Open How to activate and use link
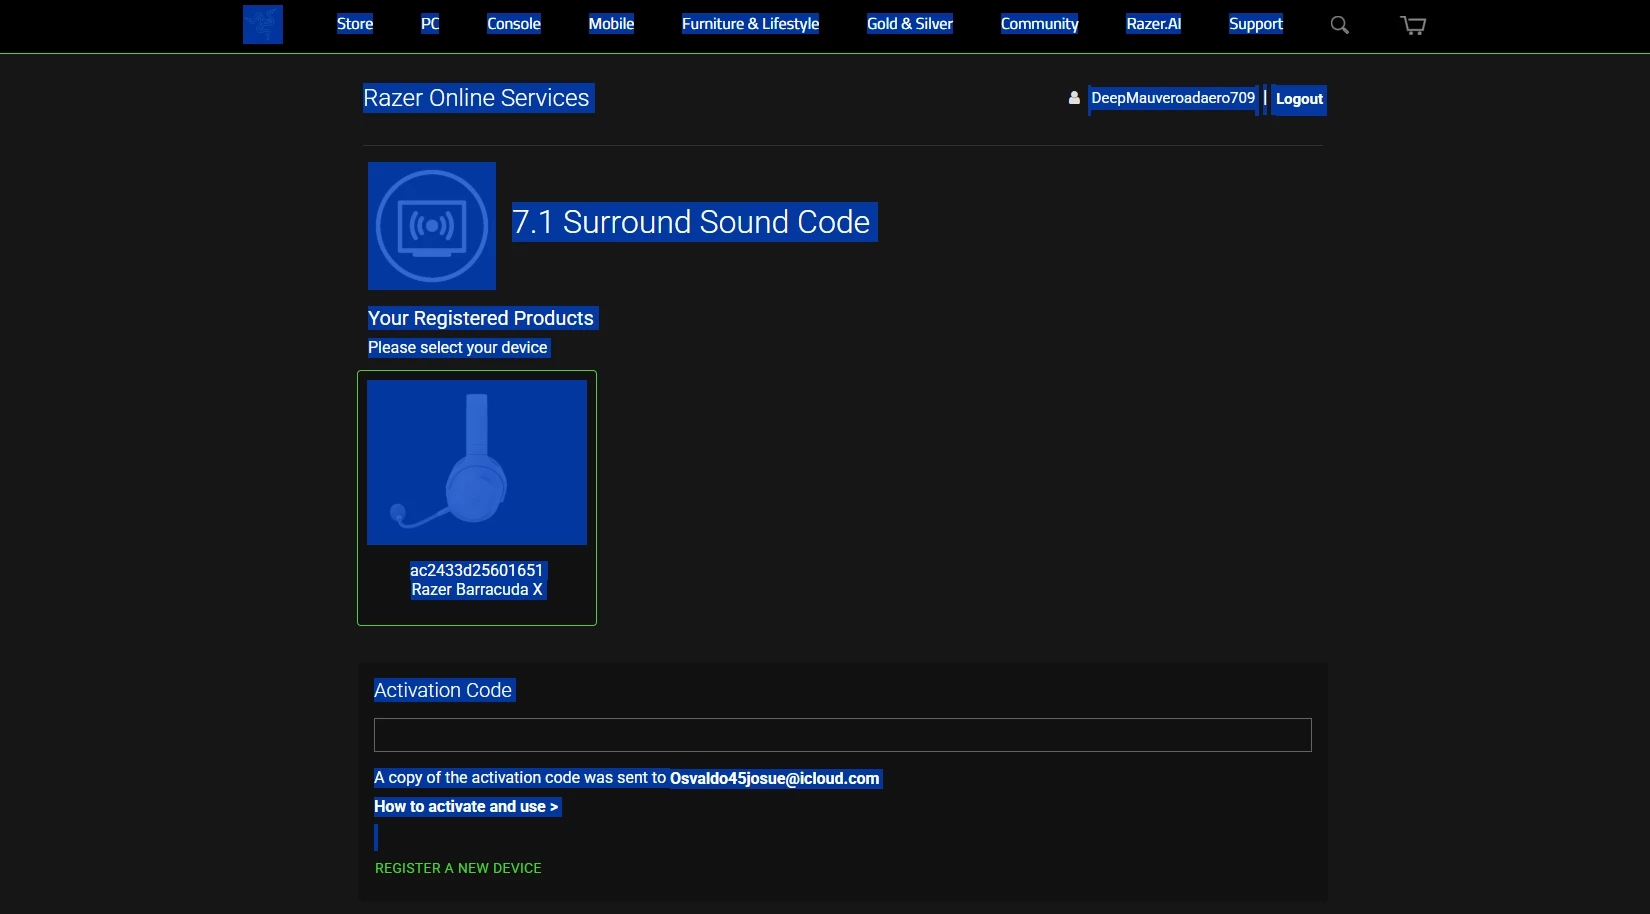The width and height of the screenshot is (1650, 914). click(x=466, y=806)
